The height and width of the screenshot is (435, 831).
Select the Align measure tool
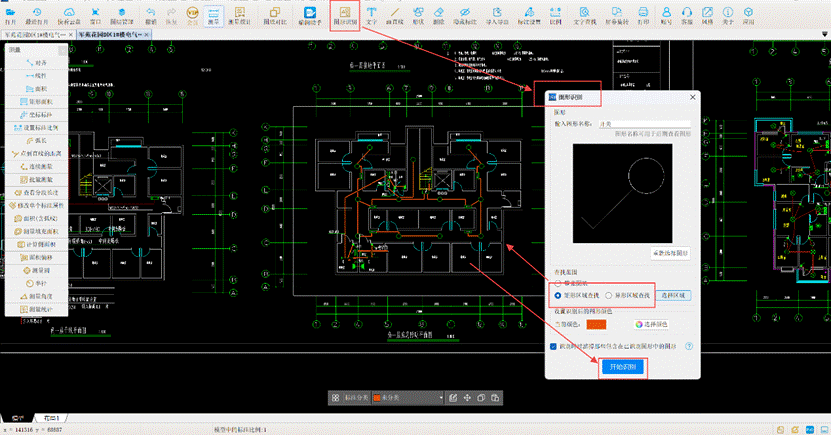(36, 63)
